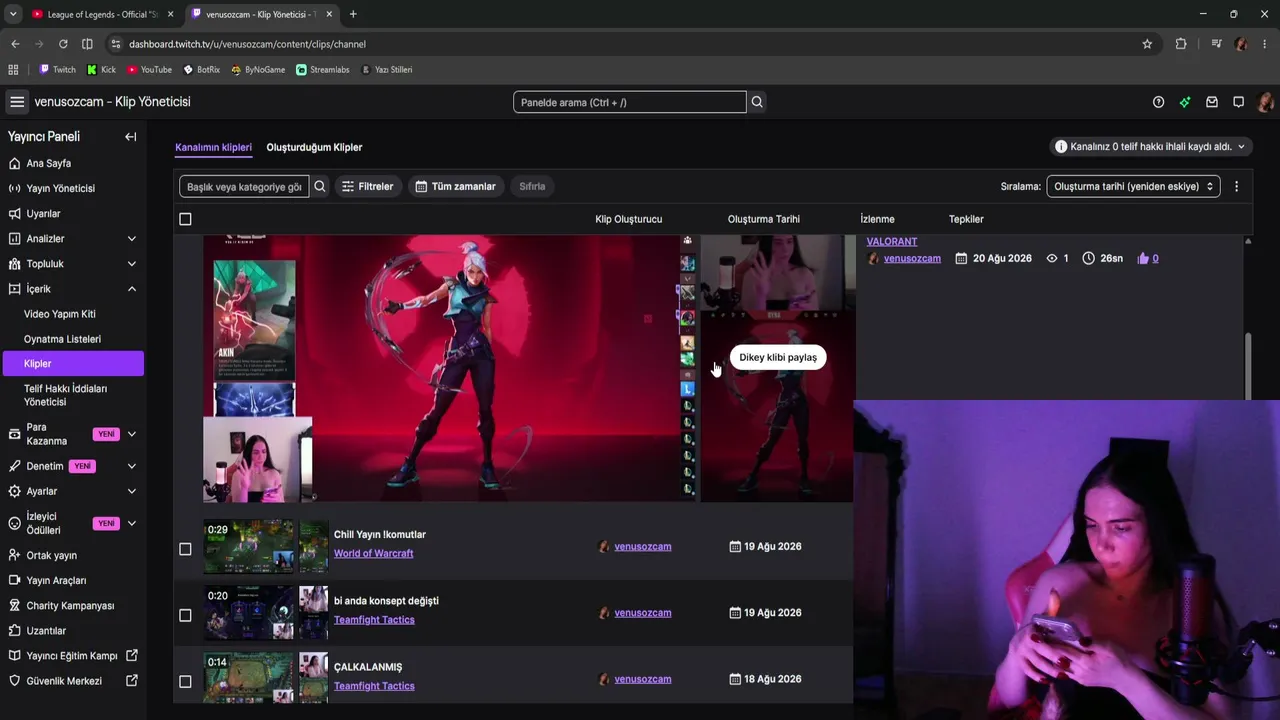
Task: Tick the select-all clips checkbox in header
Action: click(185, 219)
